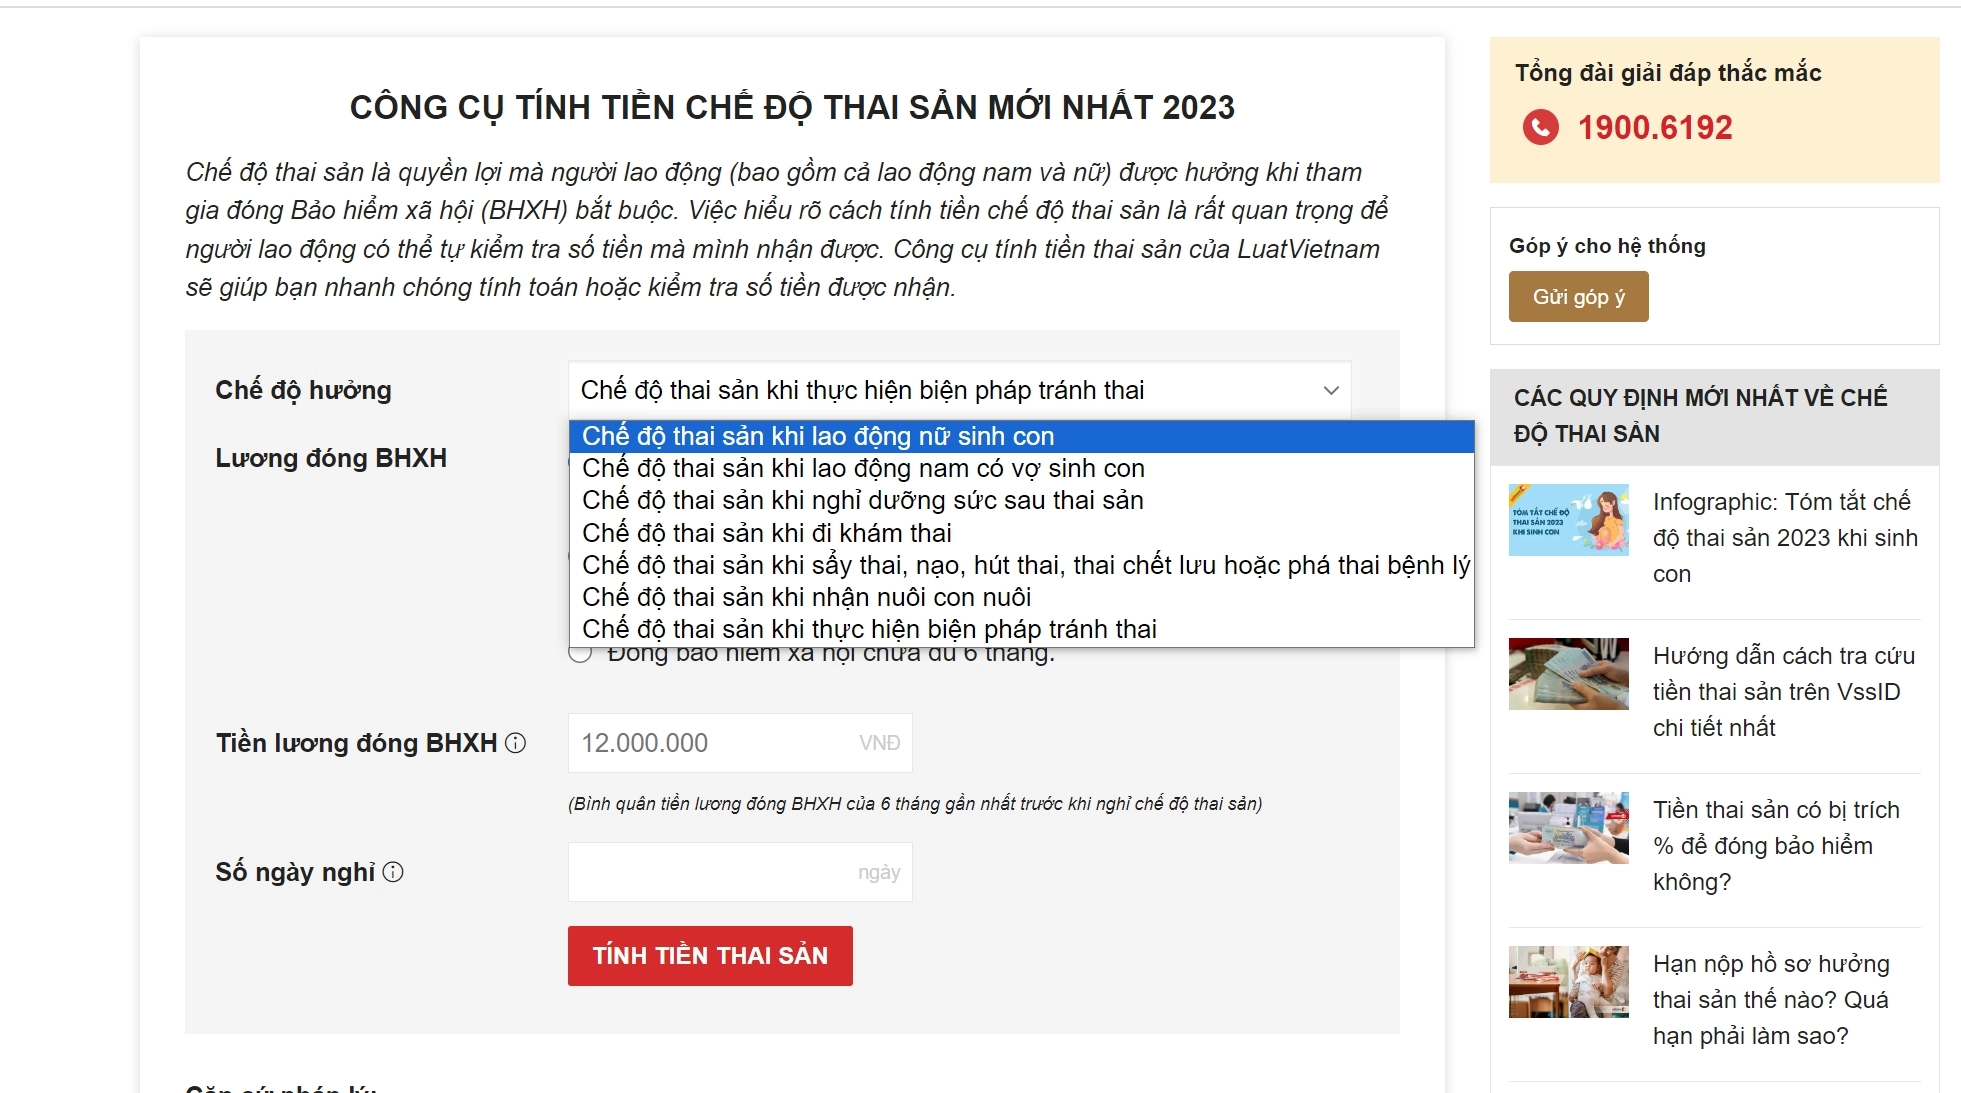Choose 'lao động nam có vợ sinh con'

pyautogui.click(x=863, y=469)
